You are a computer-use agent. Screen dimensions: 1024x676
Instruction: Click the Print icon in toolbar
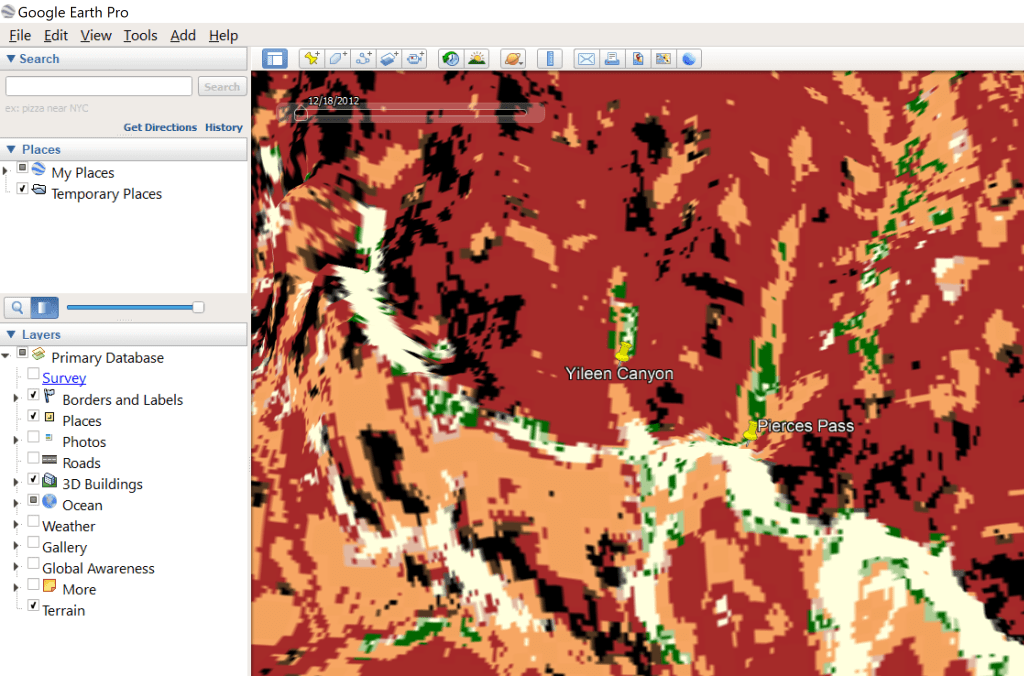point(612,59)
